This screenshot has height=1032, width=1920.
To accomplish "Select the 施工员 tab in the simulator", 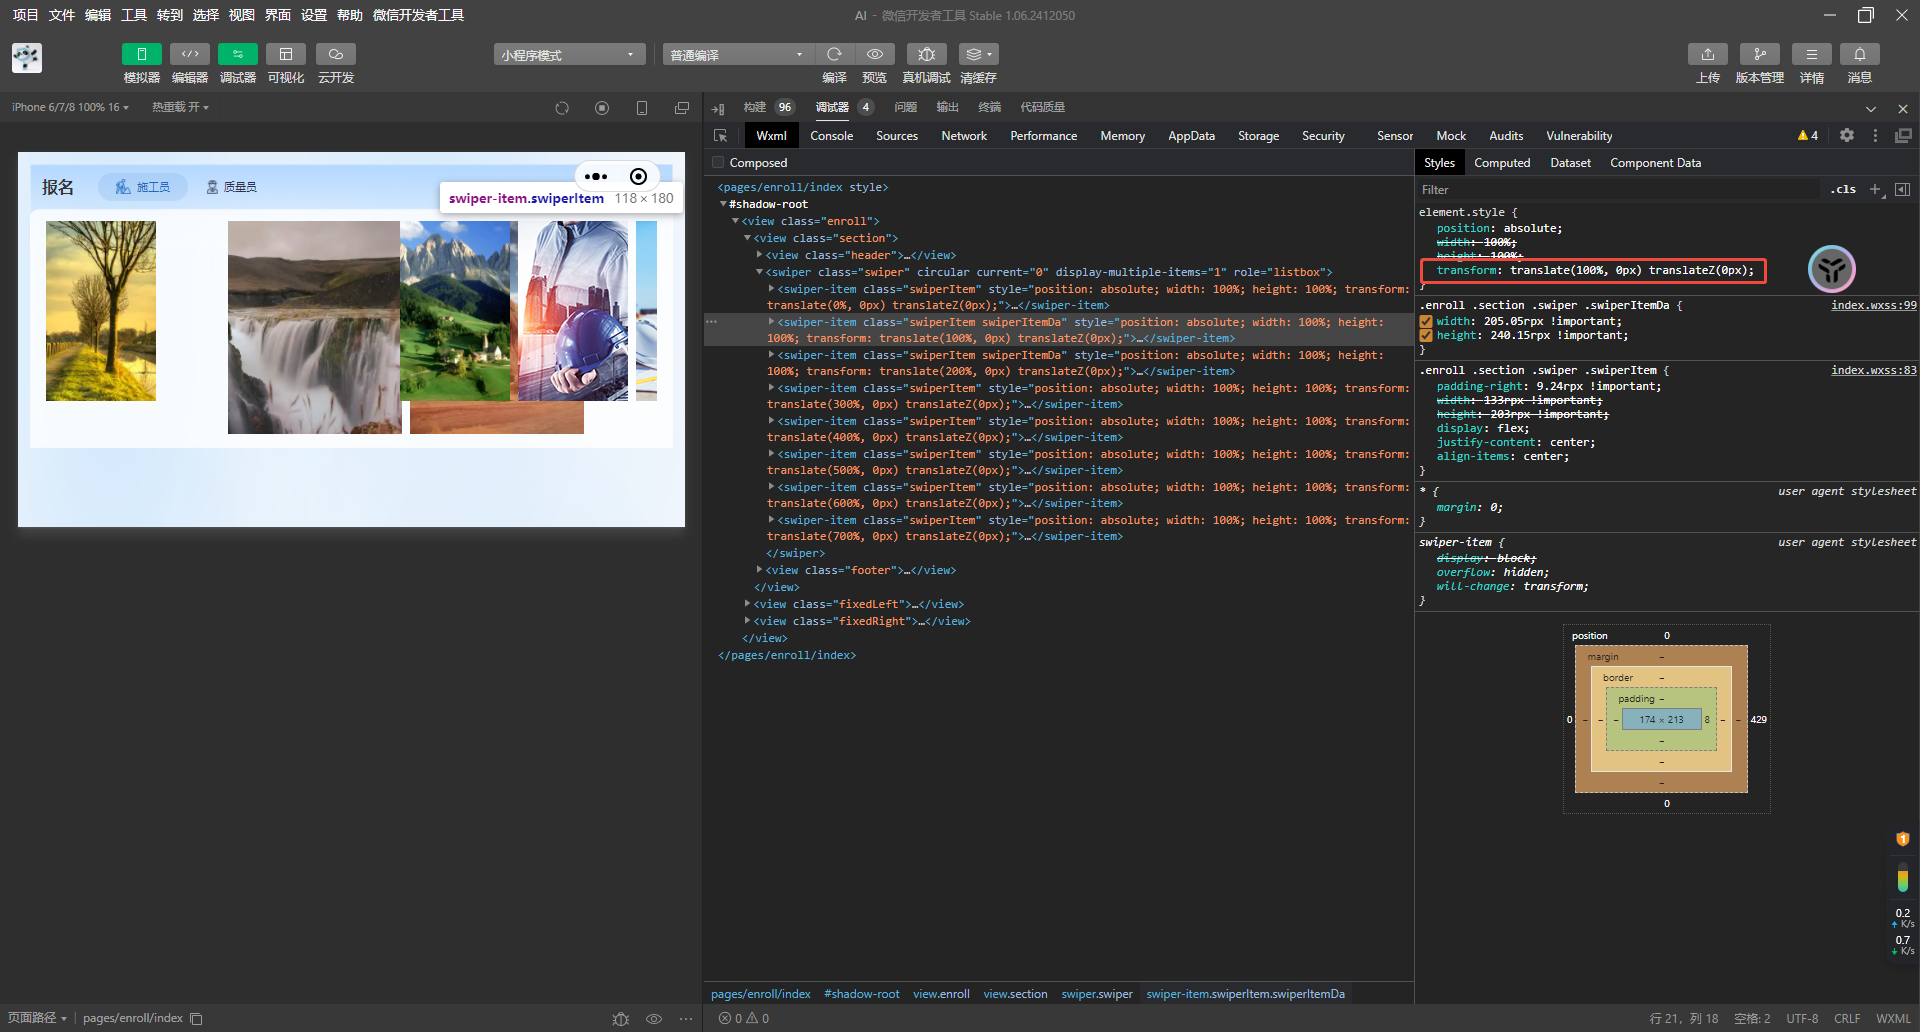I will [143, 187].
